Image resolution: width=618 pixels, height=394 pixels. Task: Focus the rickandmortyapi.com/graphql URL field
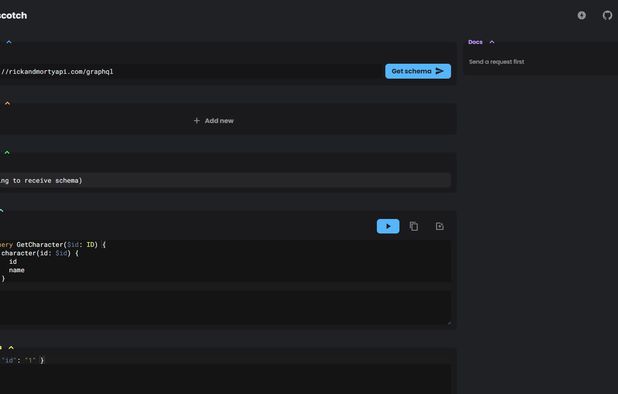191,72
